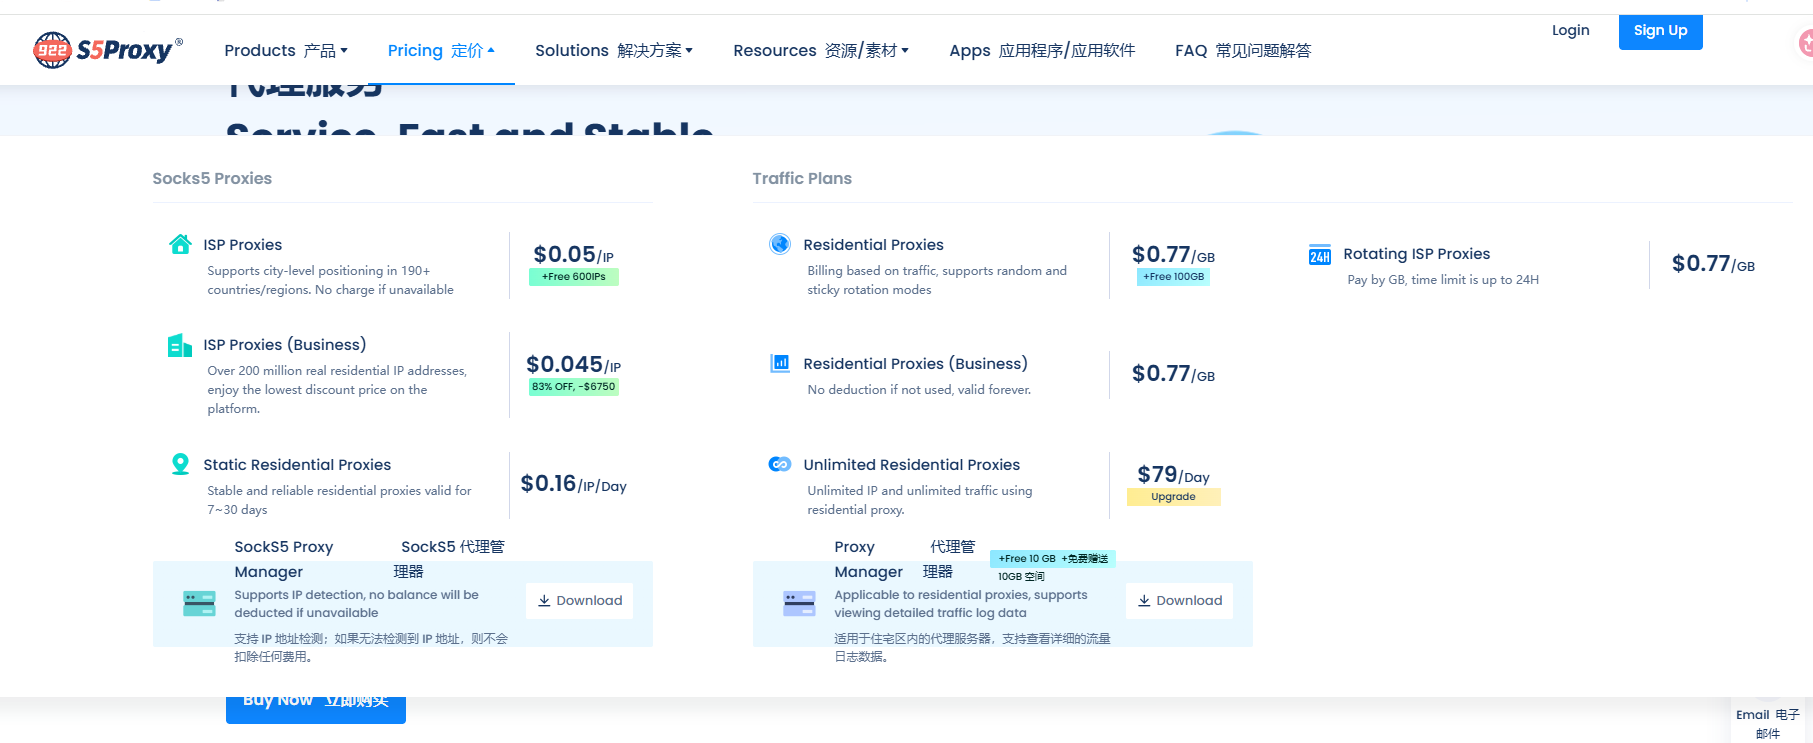Click "Stable and reliable residential proxies" description
This screenshot has height=743, width=1813.
coord(339,500)
